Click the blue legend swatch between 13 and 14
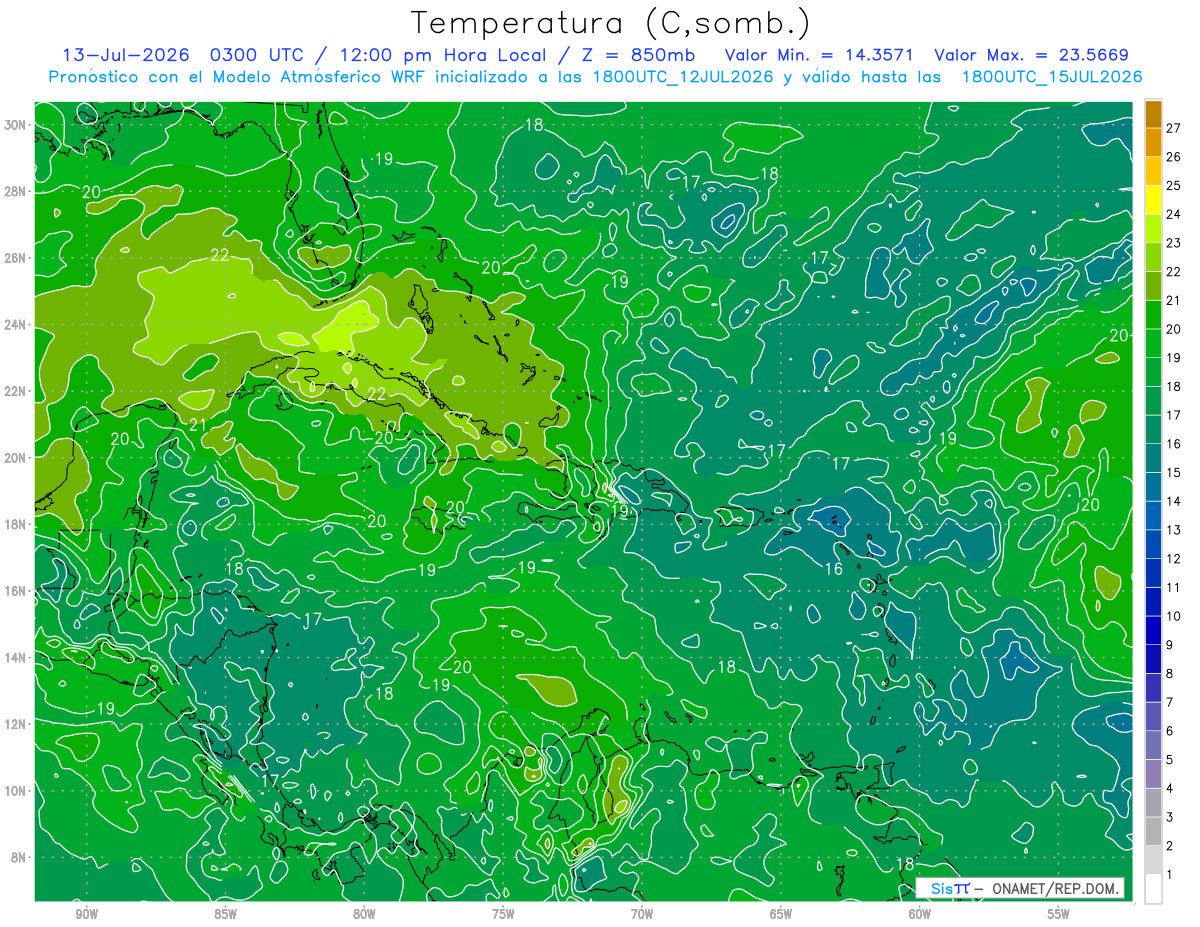 coord(1153,515)
